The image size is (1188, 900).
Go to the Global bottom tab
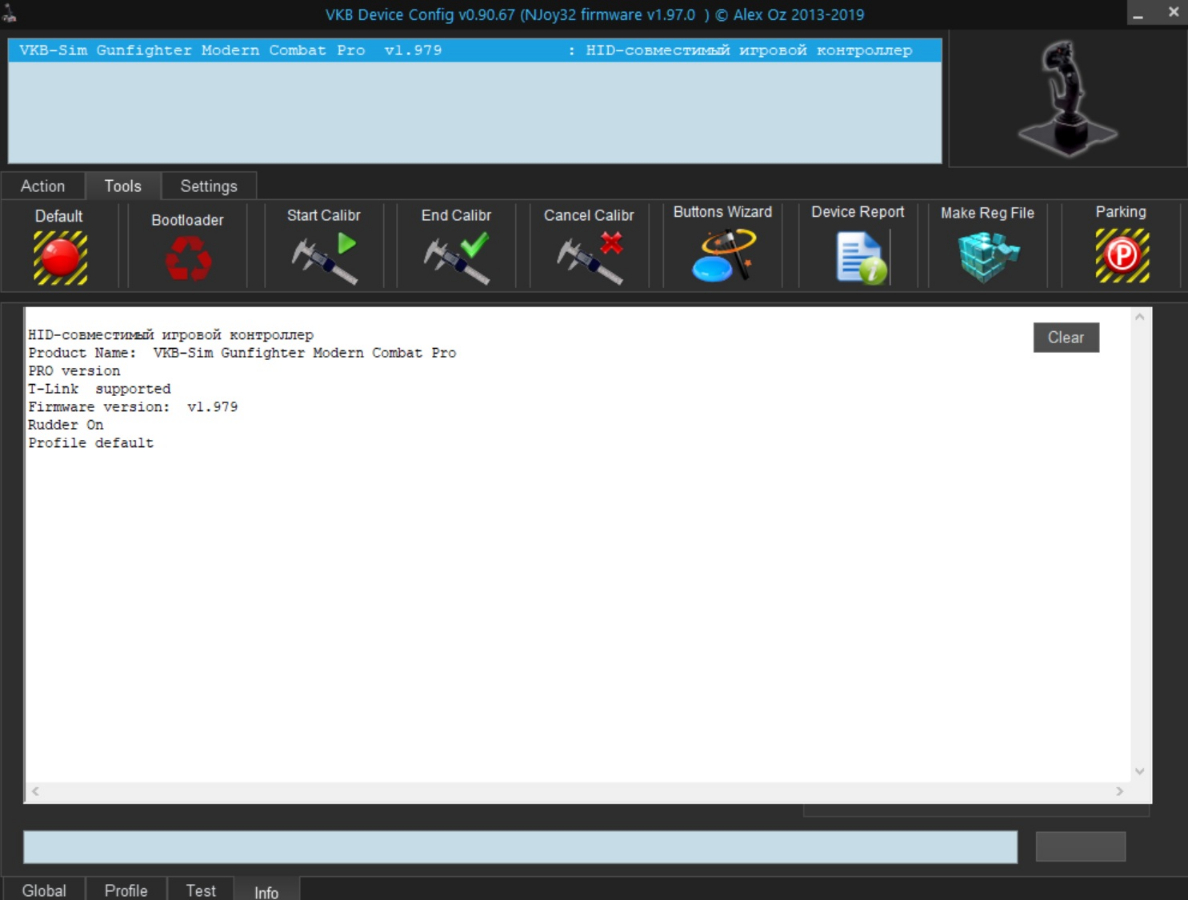coord(44,890)
